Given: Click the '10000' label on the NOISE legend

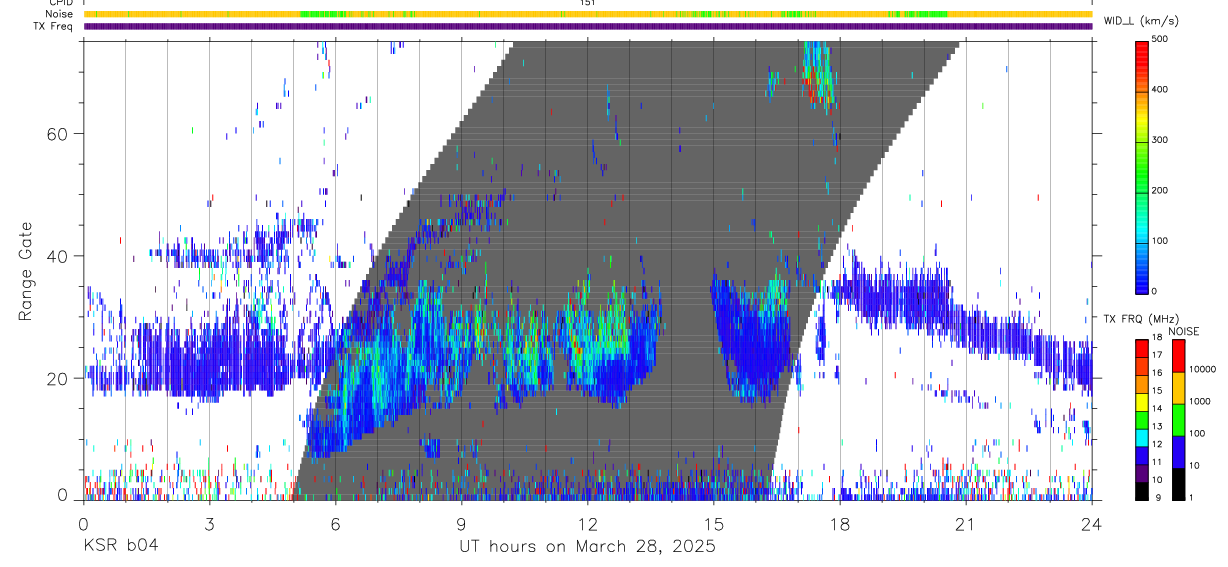Looking at the screenshot, I should (x=1202, y=369).
